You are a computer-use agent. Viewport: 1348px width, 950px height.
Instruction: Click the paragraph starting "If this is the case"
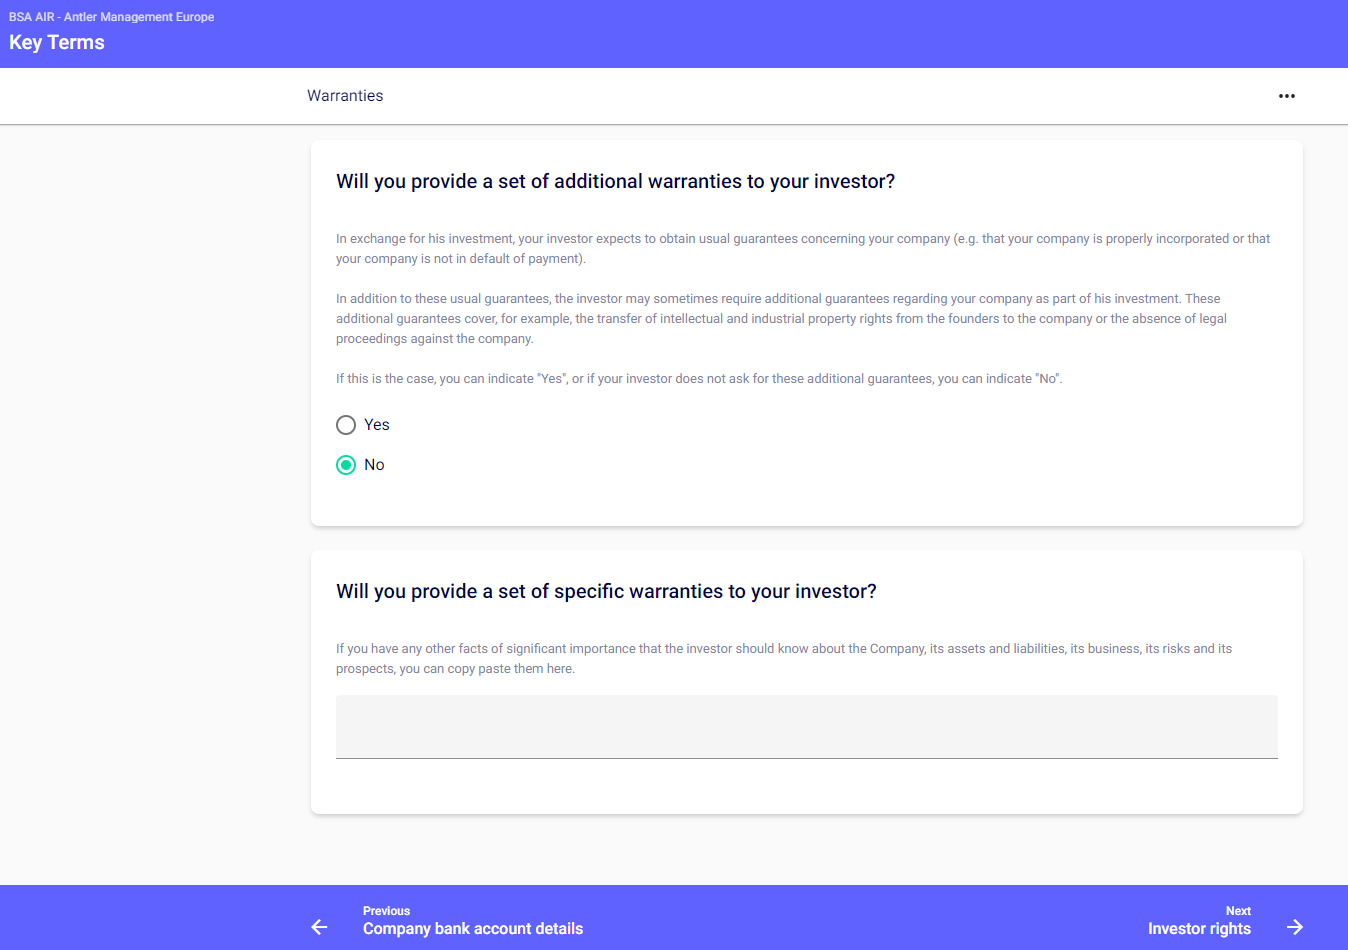pos(699,379)
